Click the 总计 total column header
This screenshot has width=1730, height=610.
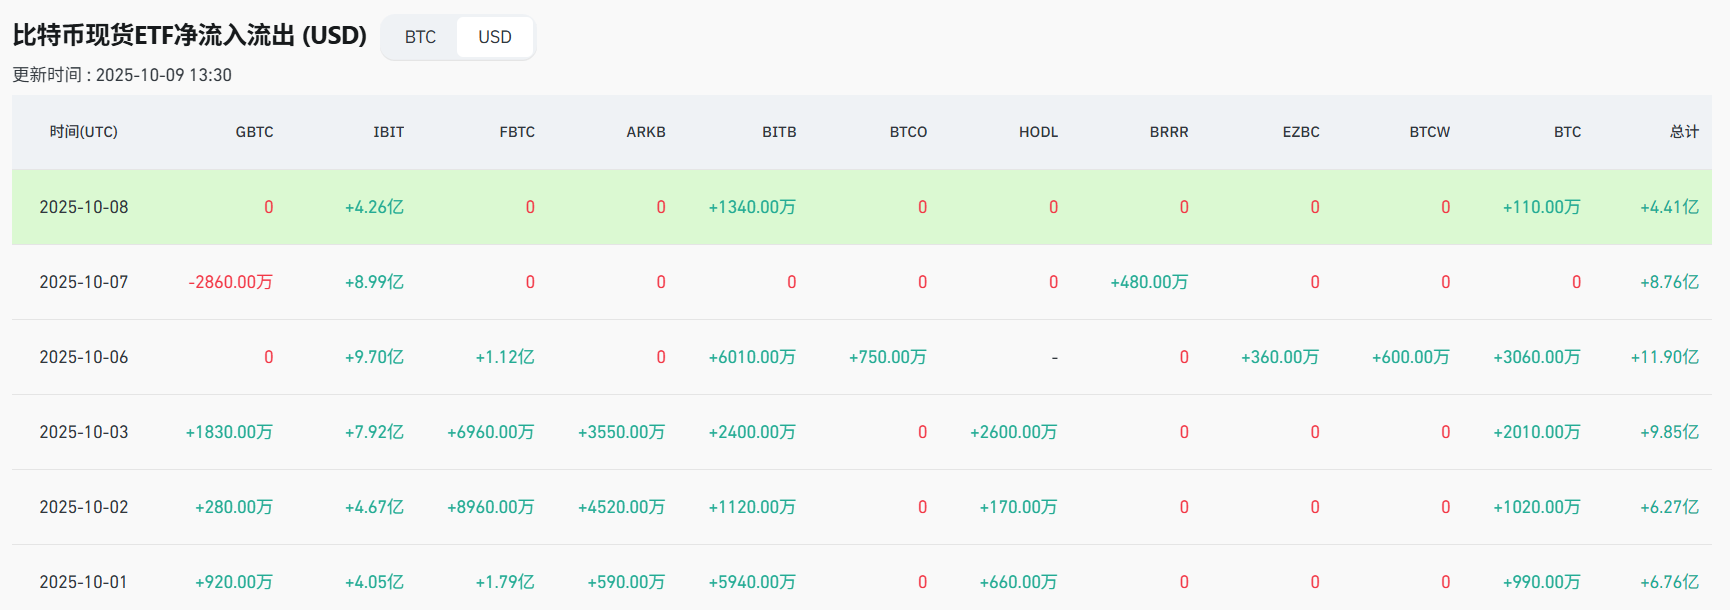click(x=1684, y=132)
